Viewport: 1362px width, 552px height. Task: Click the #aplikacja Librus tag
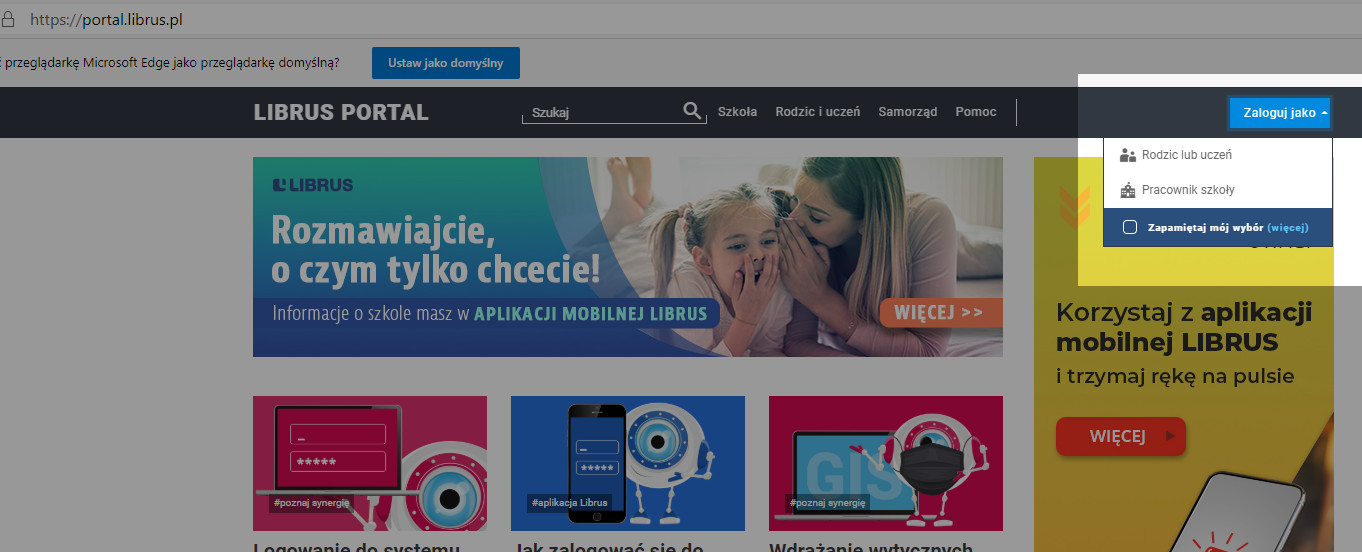pyautogui.click(x=570, y=503)
